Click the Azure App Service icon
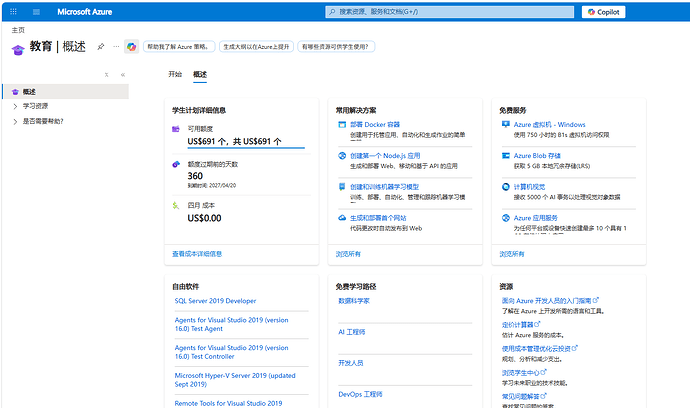Viewport: 690px width, 408px height. pos(506,218)
